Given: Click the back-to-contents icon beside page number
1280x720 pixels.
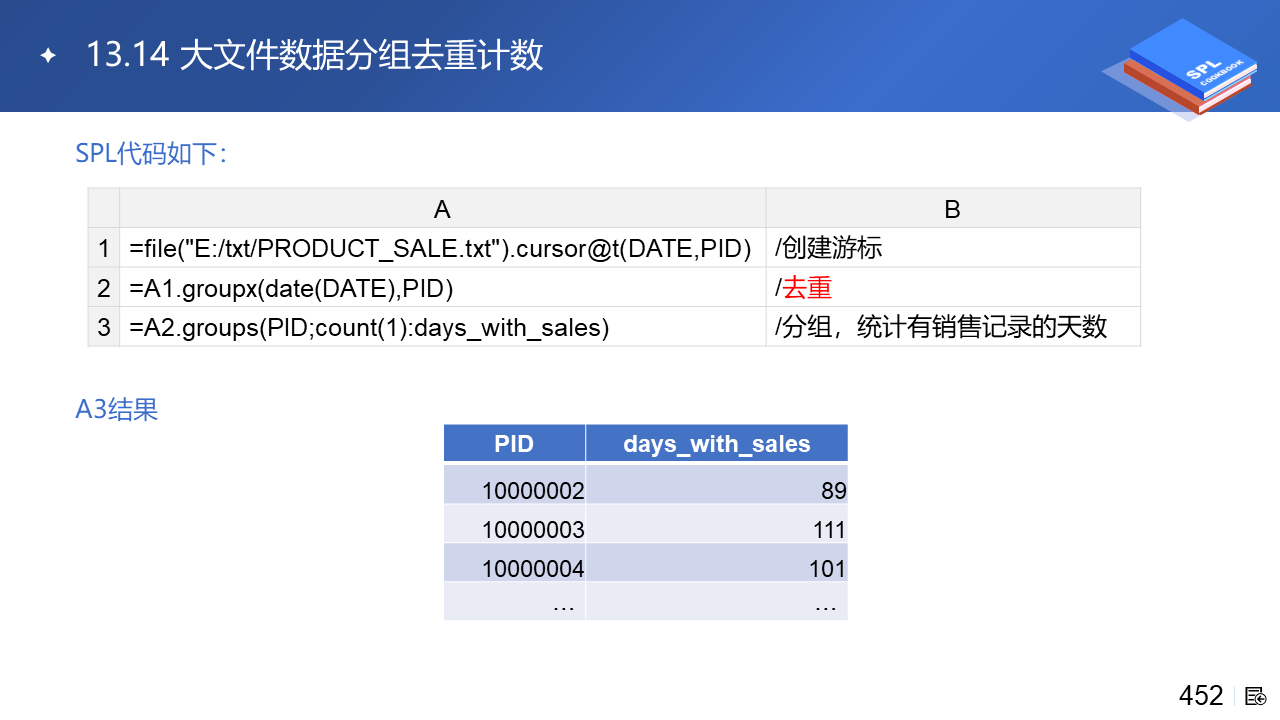Looking at the screenshot, I should pyautogui.click(x=1256, y=696).
